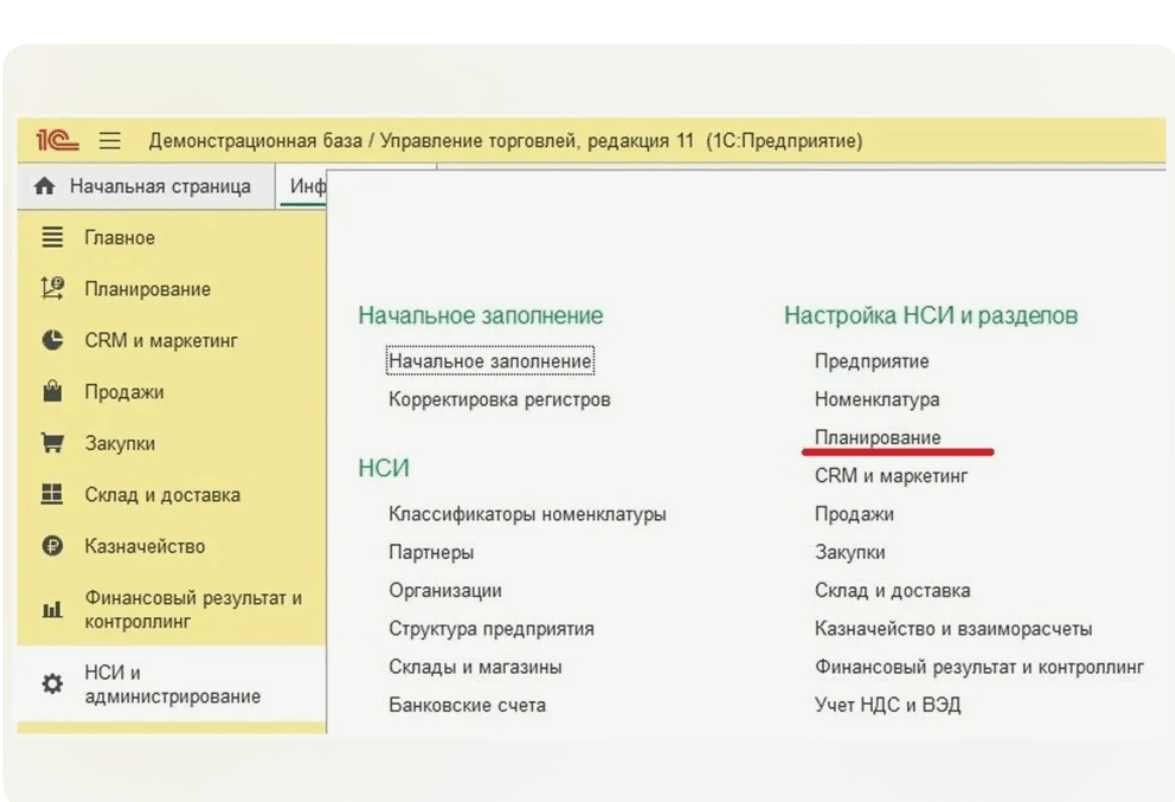
Task: Open Закупки settings link in panel
Action: pos(850,552)
